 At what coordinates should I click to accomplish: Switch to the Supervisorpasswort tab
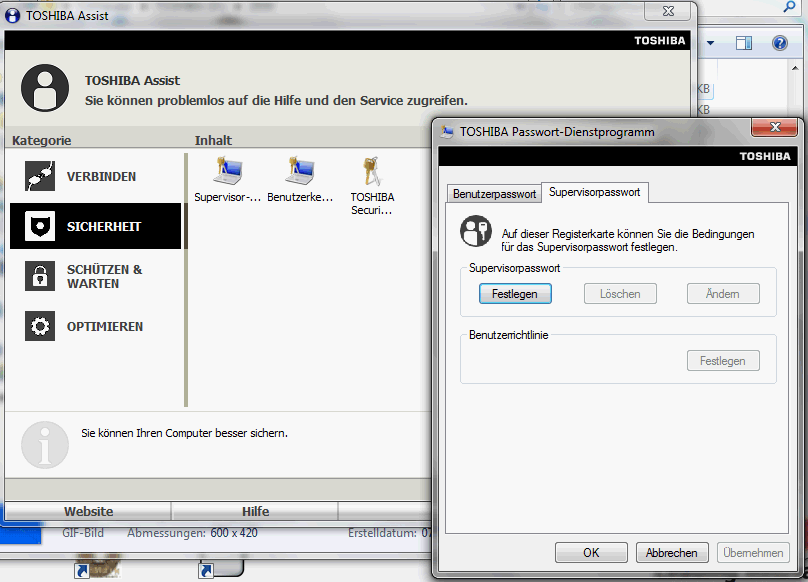tap(595, 192)
